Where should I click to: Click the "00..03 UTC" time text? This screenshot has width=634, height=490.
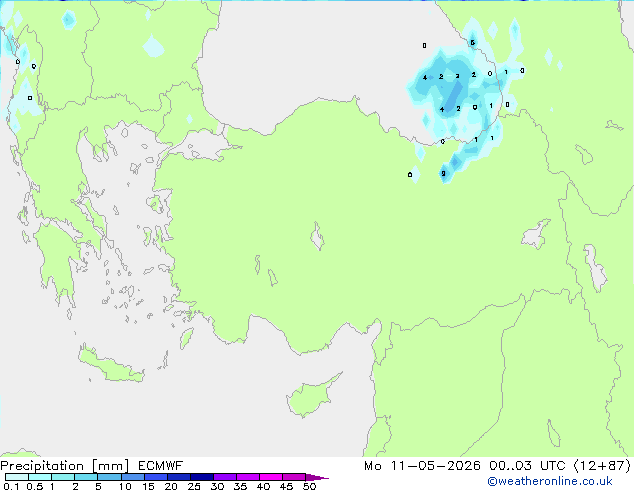(526, 466)
